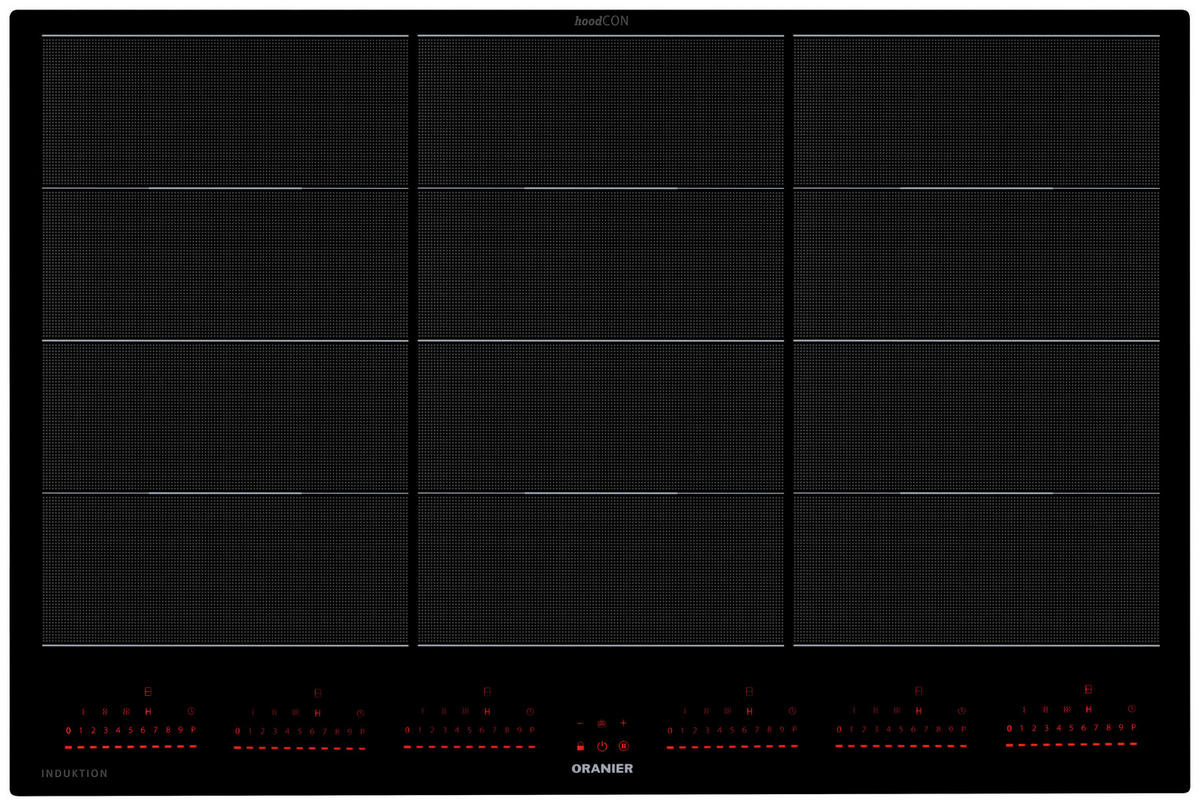
Task: Click the hoodCON label at the top
Action: 601,21
